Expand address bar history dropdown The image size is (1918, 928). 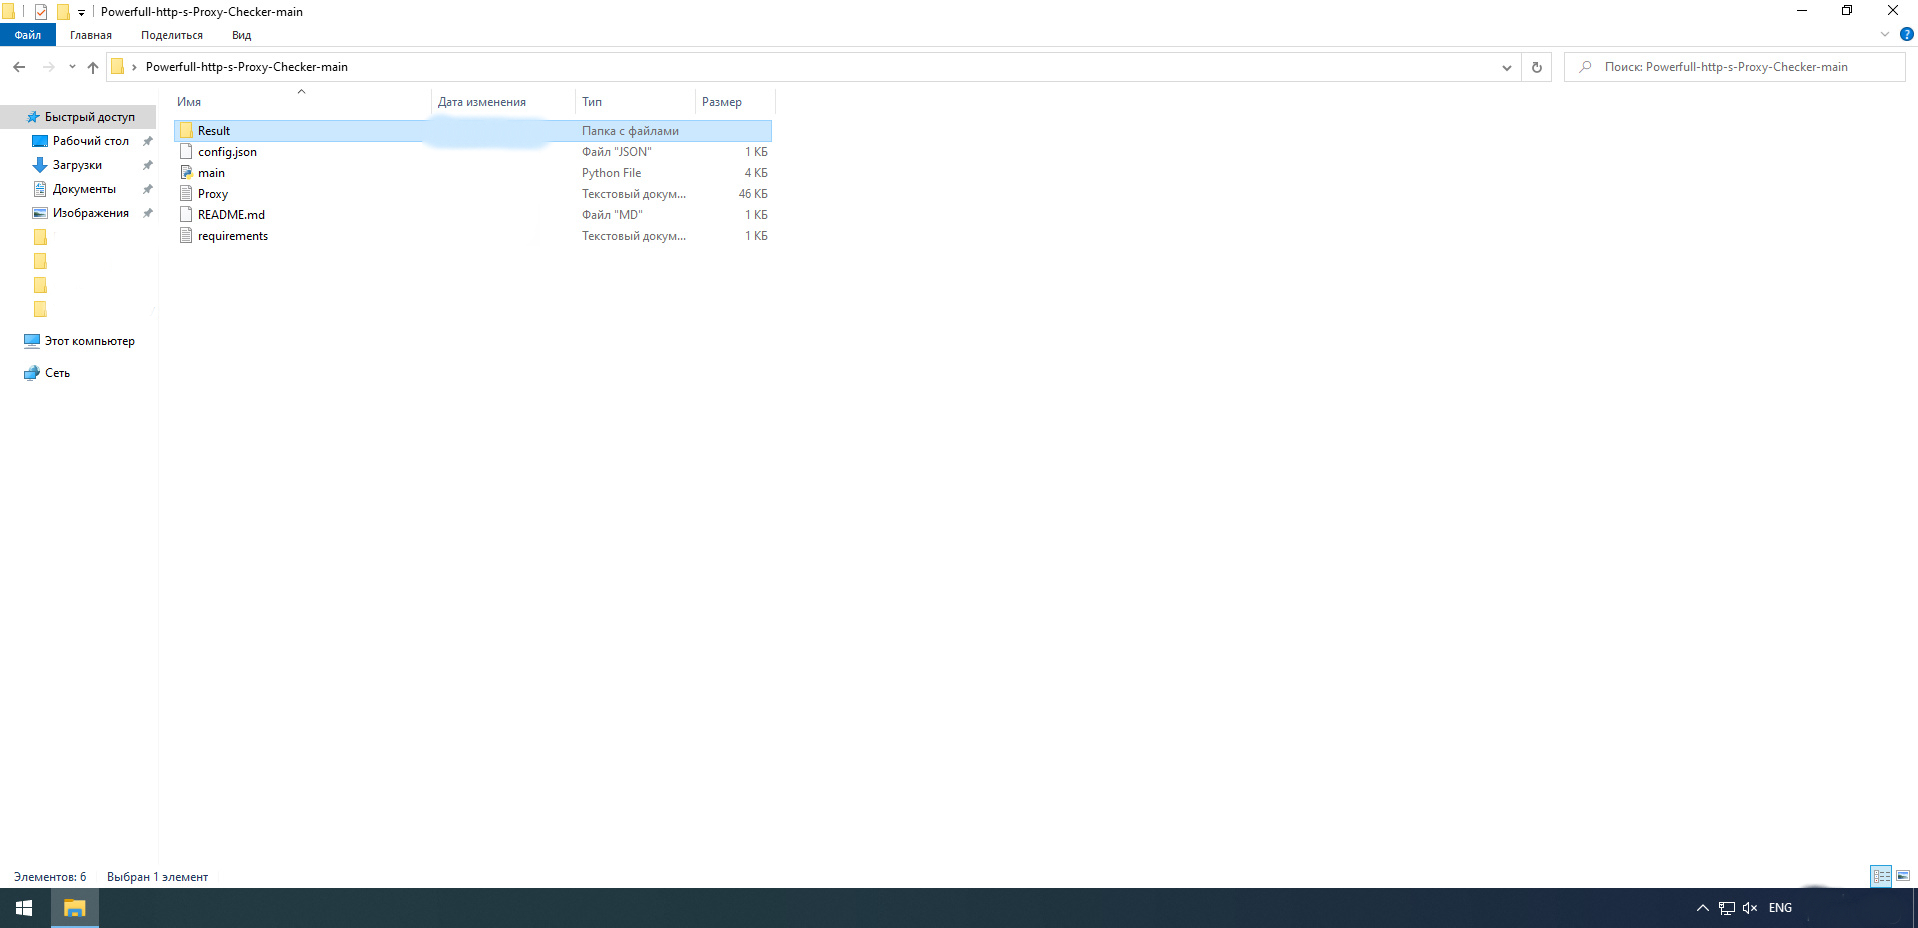[1507, 67]
